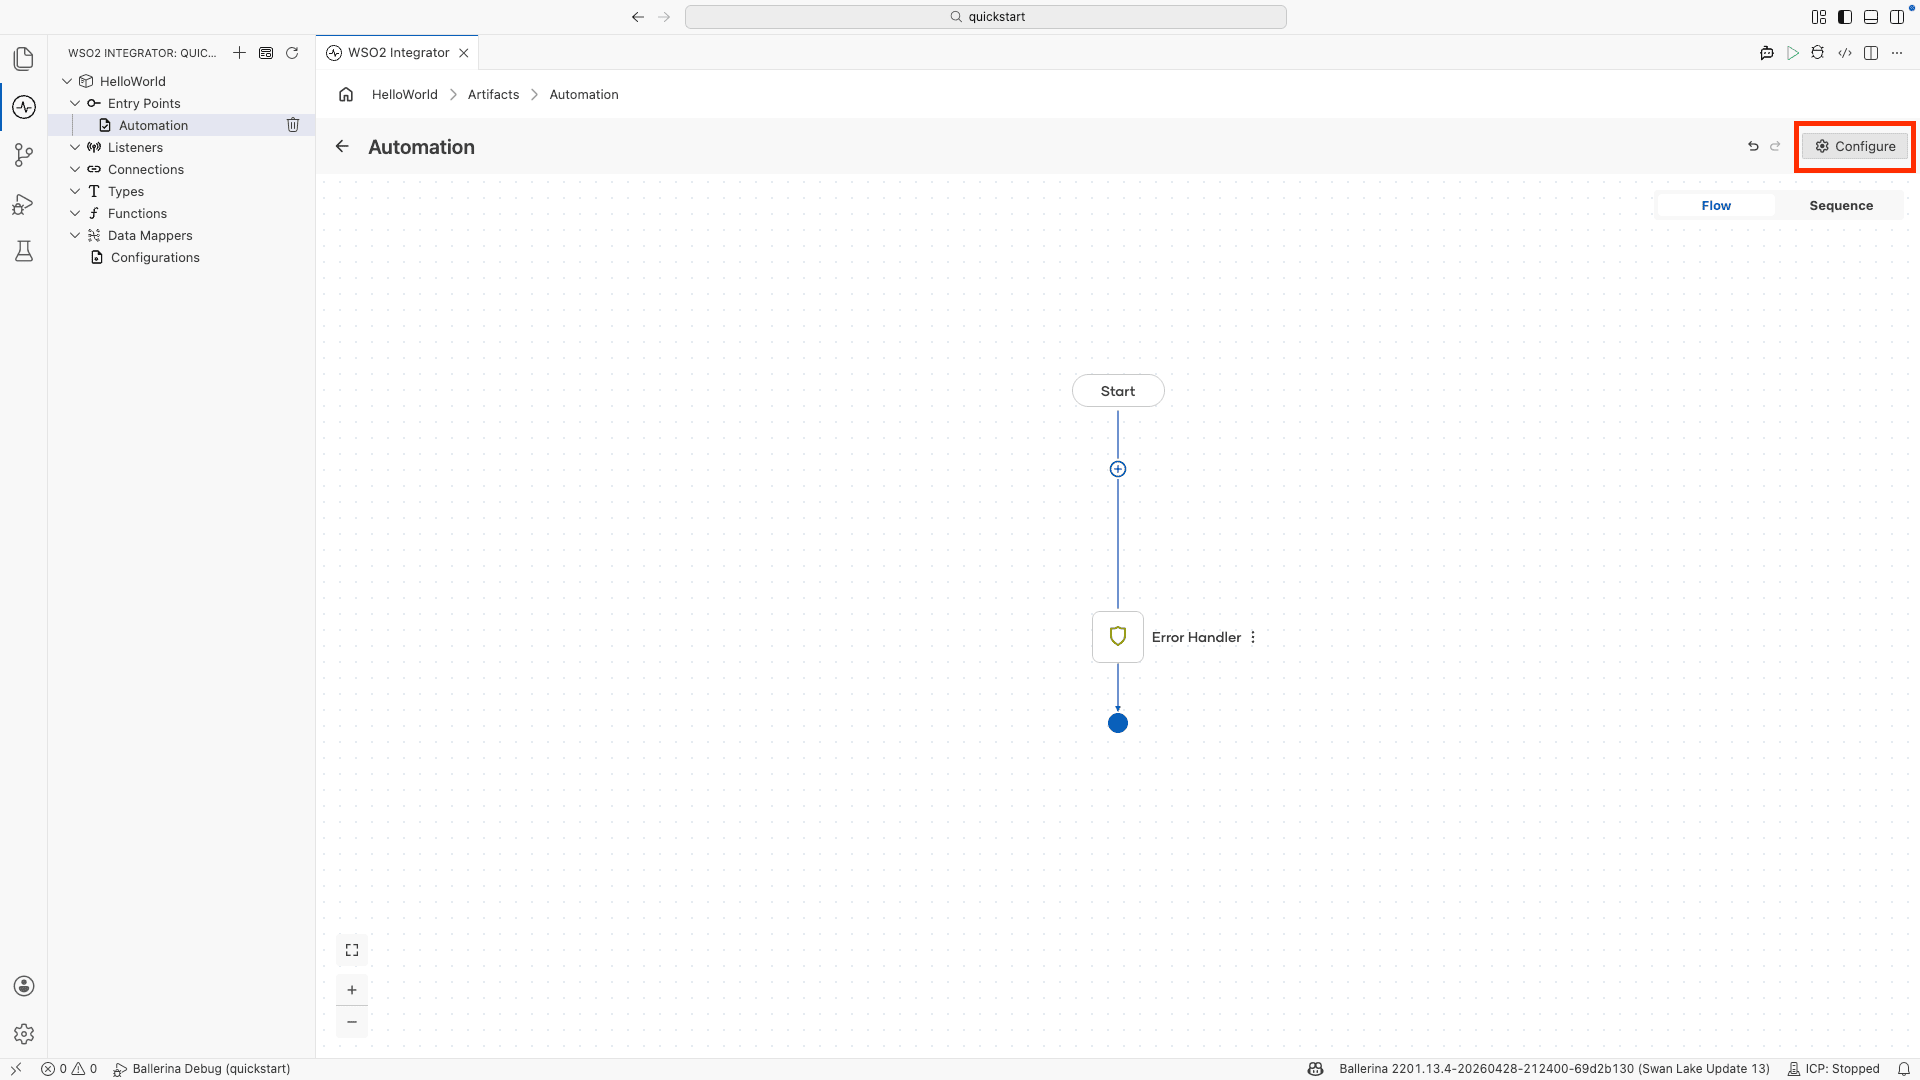Click Automation in the breadcrumb
Image resolution: width=1920 pixels, height=1080 pixels.
584,94
